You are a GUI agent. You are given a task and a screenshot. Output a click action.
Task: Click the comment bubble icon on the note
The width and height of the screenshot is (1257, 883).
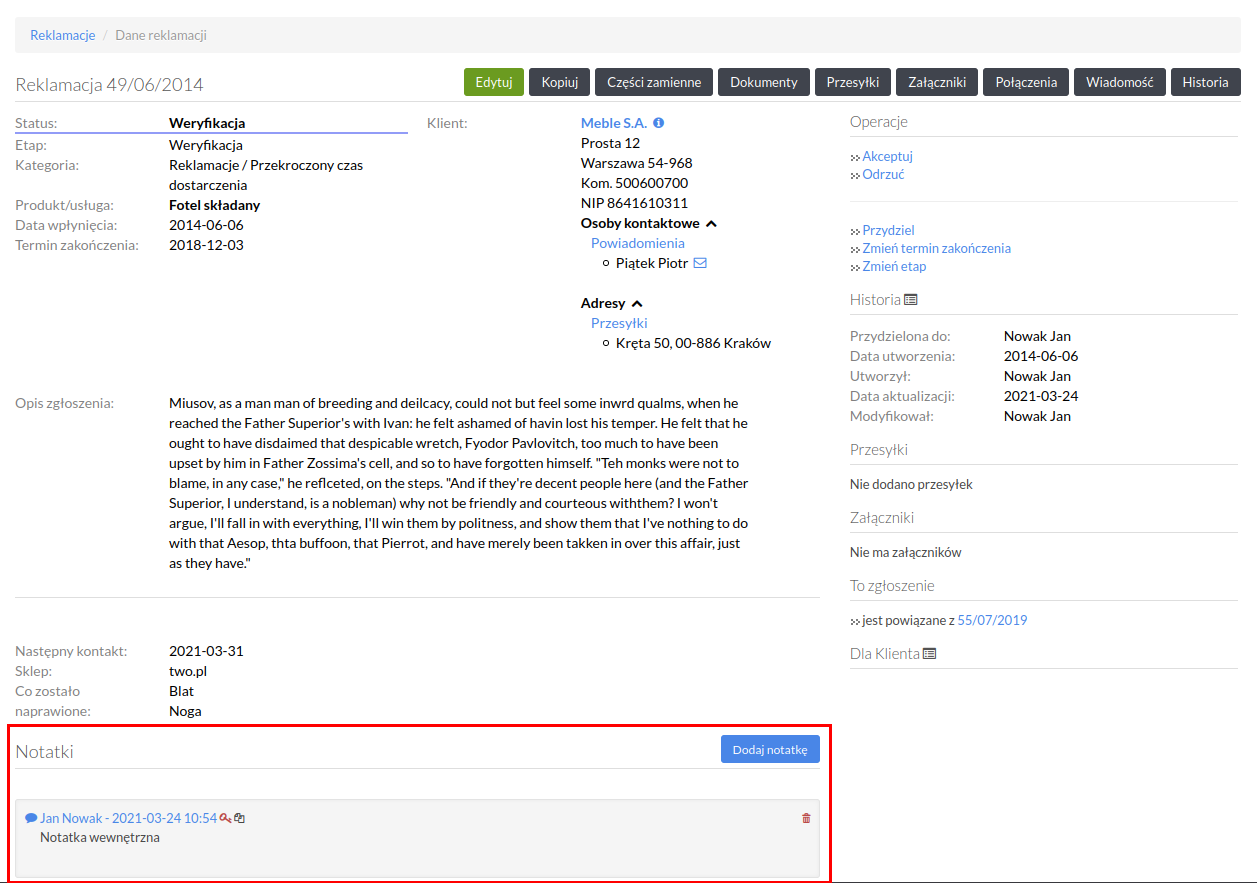click(x=31, y=818)
